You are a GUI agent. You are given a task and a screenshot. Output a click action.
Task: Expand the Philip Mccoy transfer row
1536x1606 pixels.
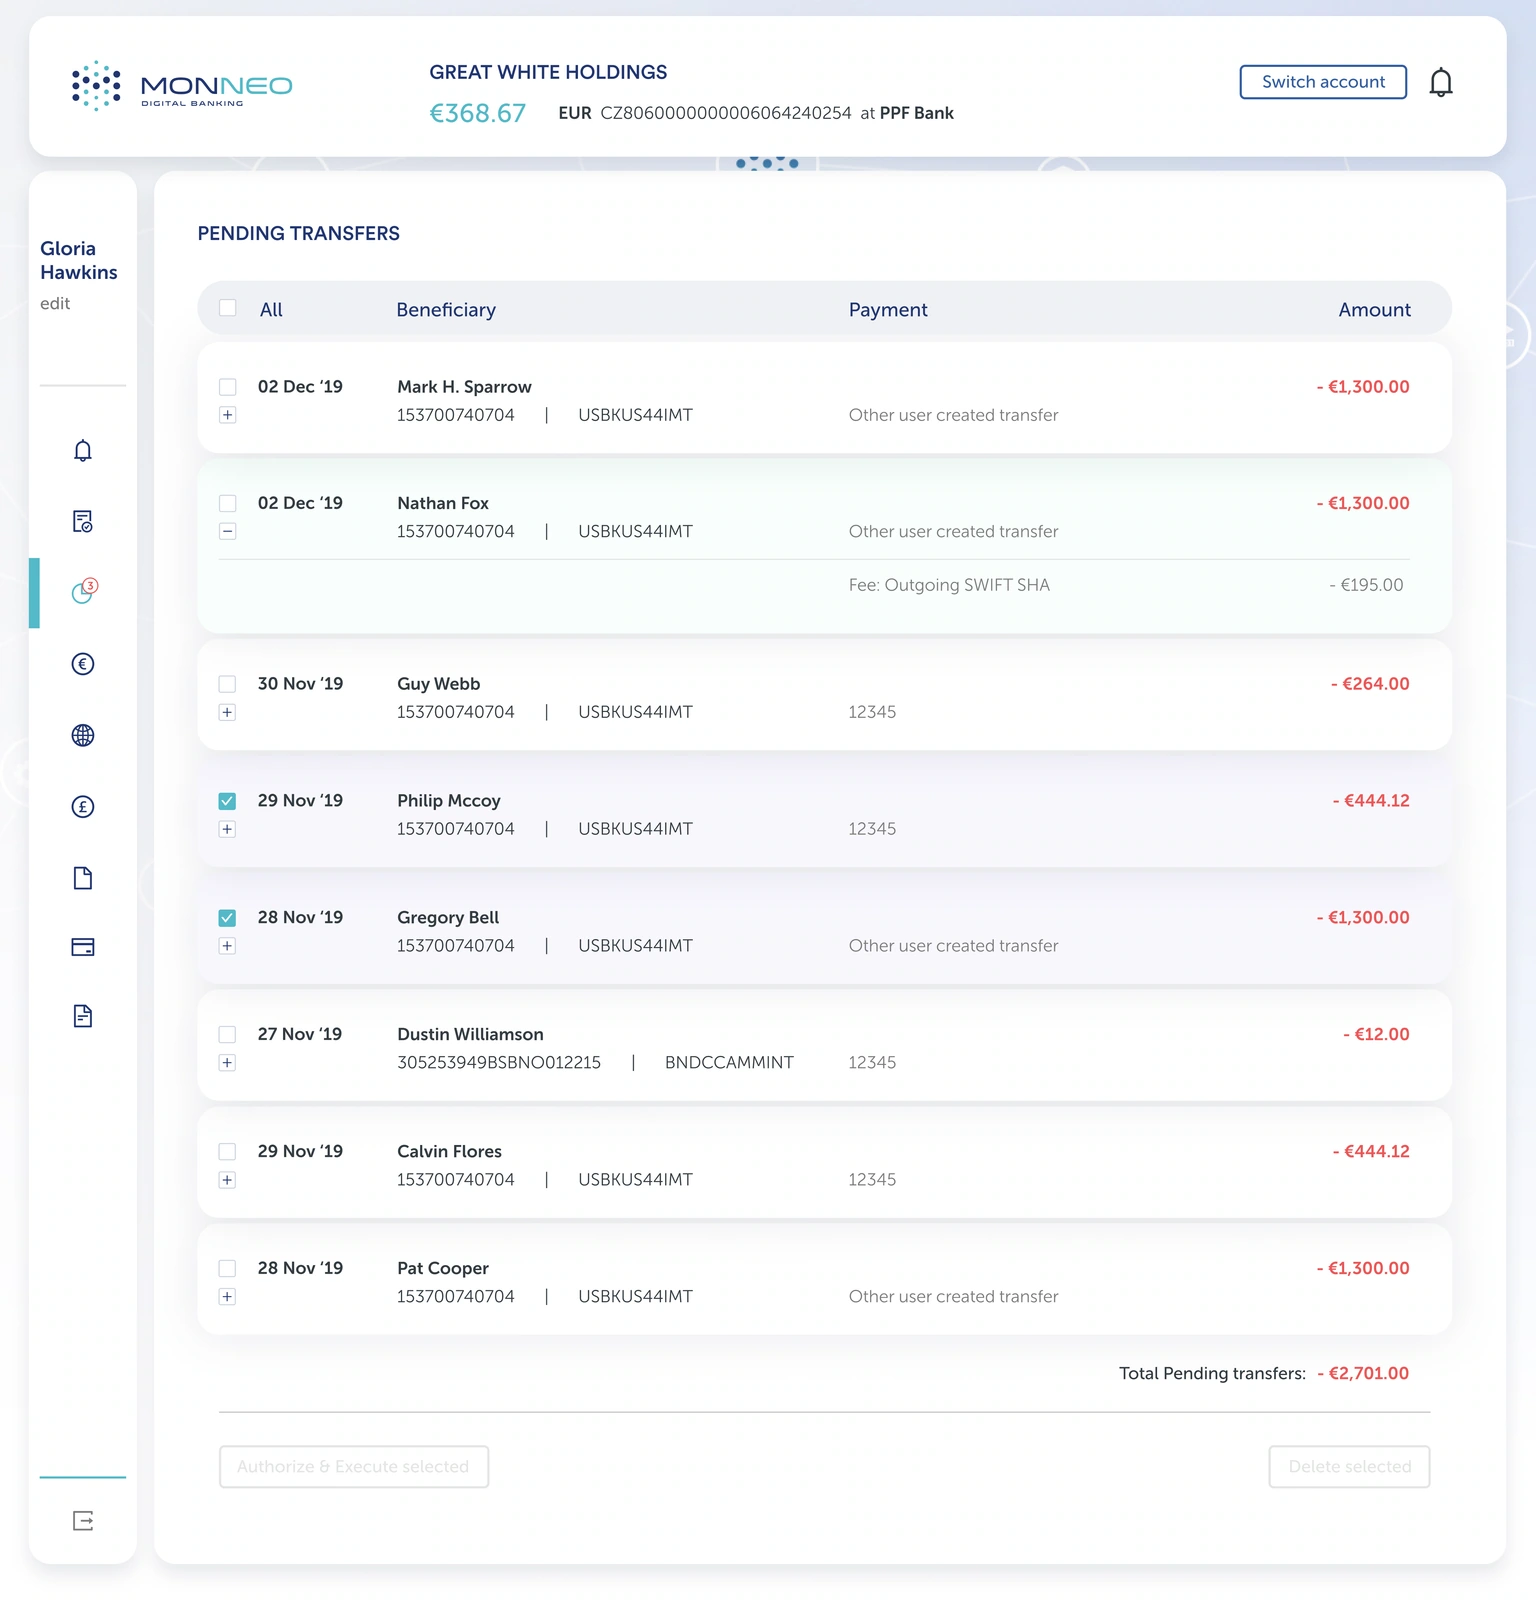click(228, 829)
